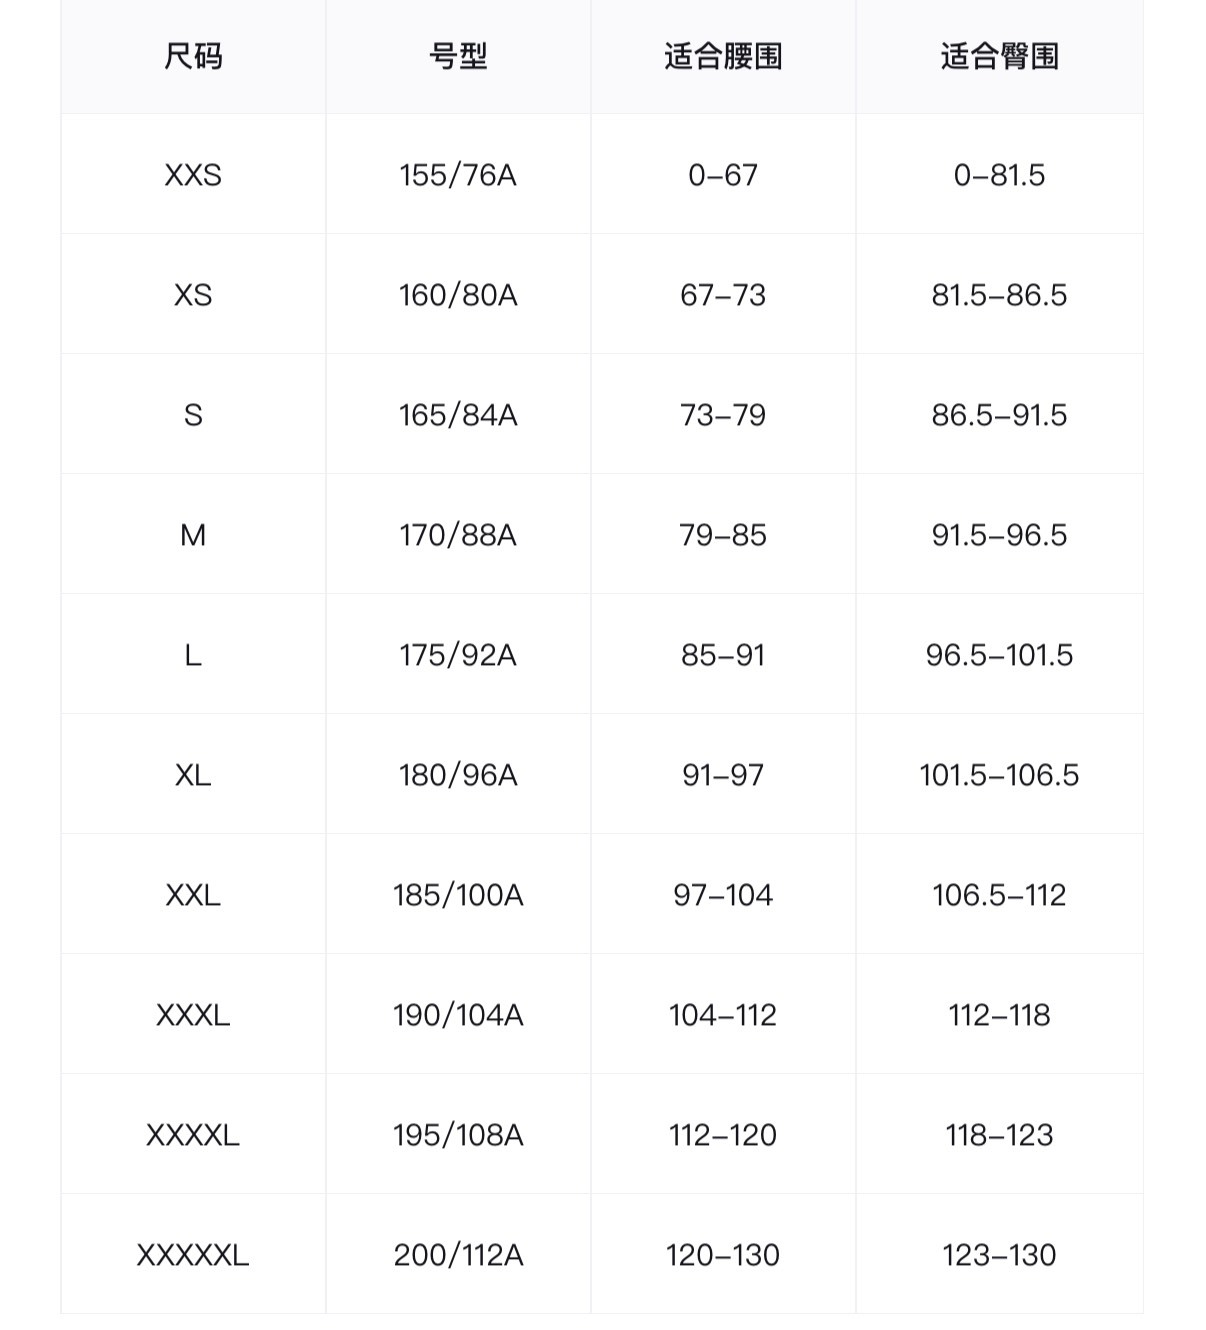Click the 175/92A model cell

click(x=458, y=655)
